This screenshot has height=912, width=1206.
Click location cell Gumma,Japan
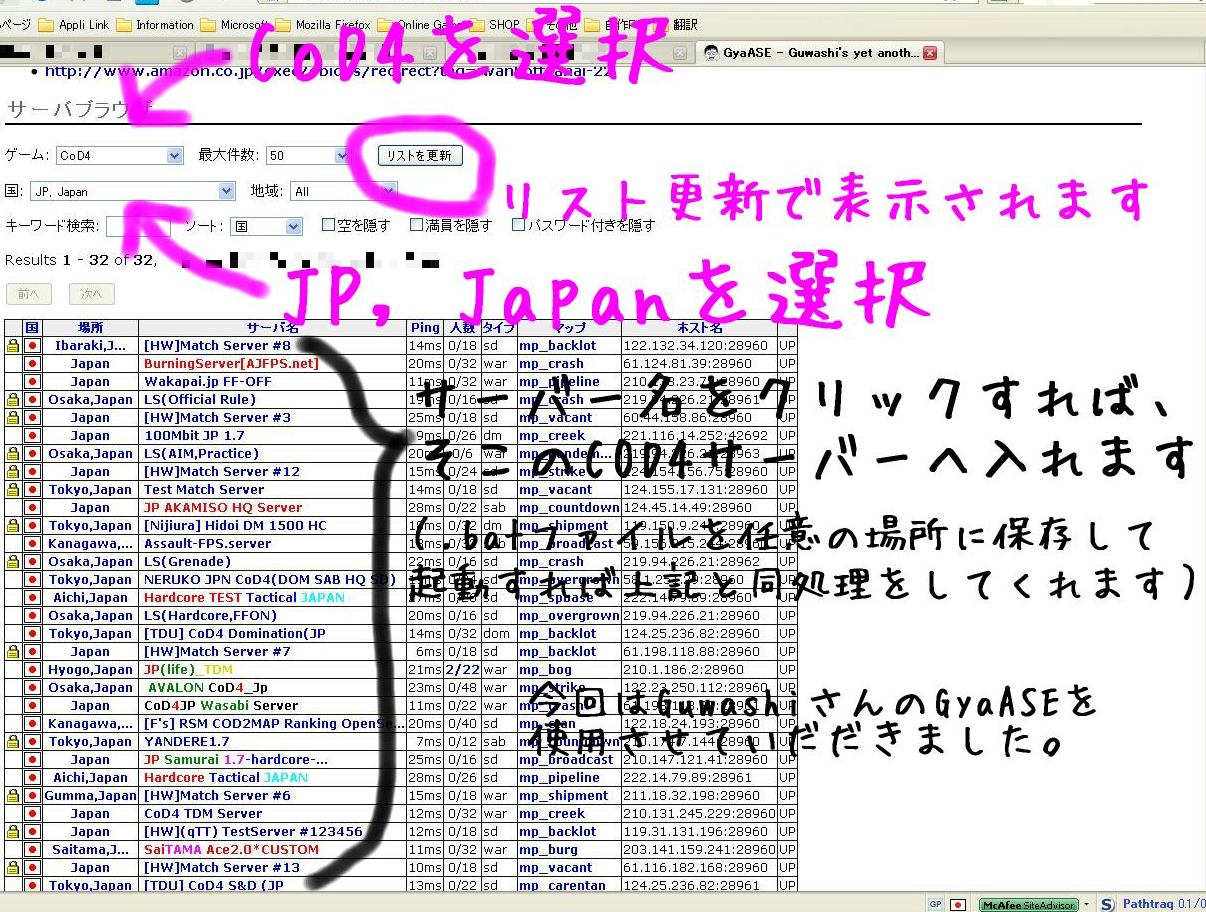tap(90, 796)
